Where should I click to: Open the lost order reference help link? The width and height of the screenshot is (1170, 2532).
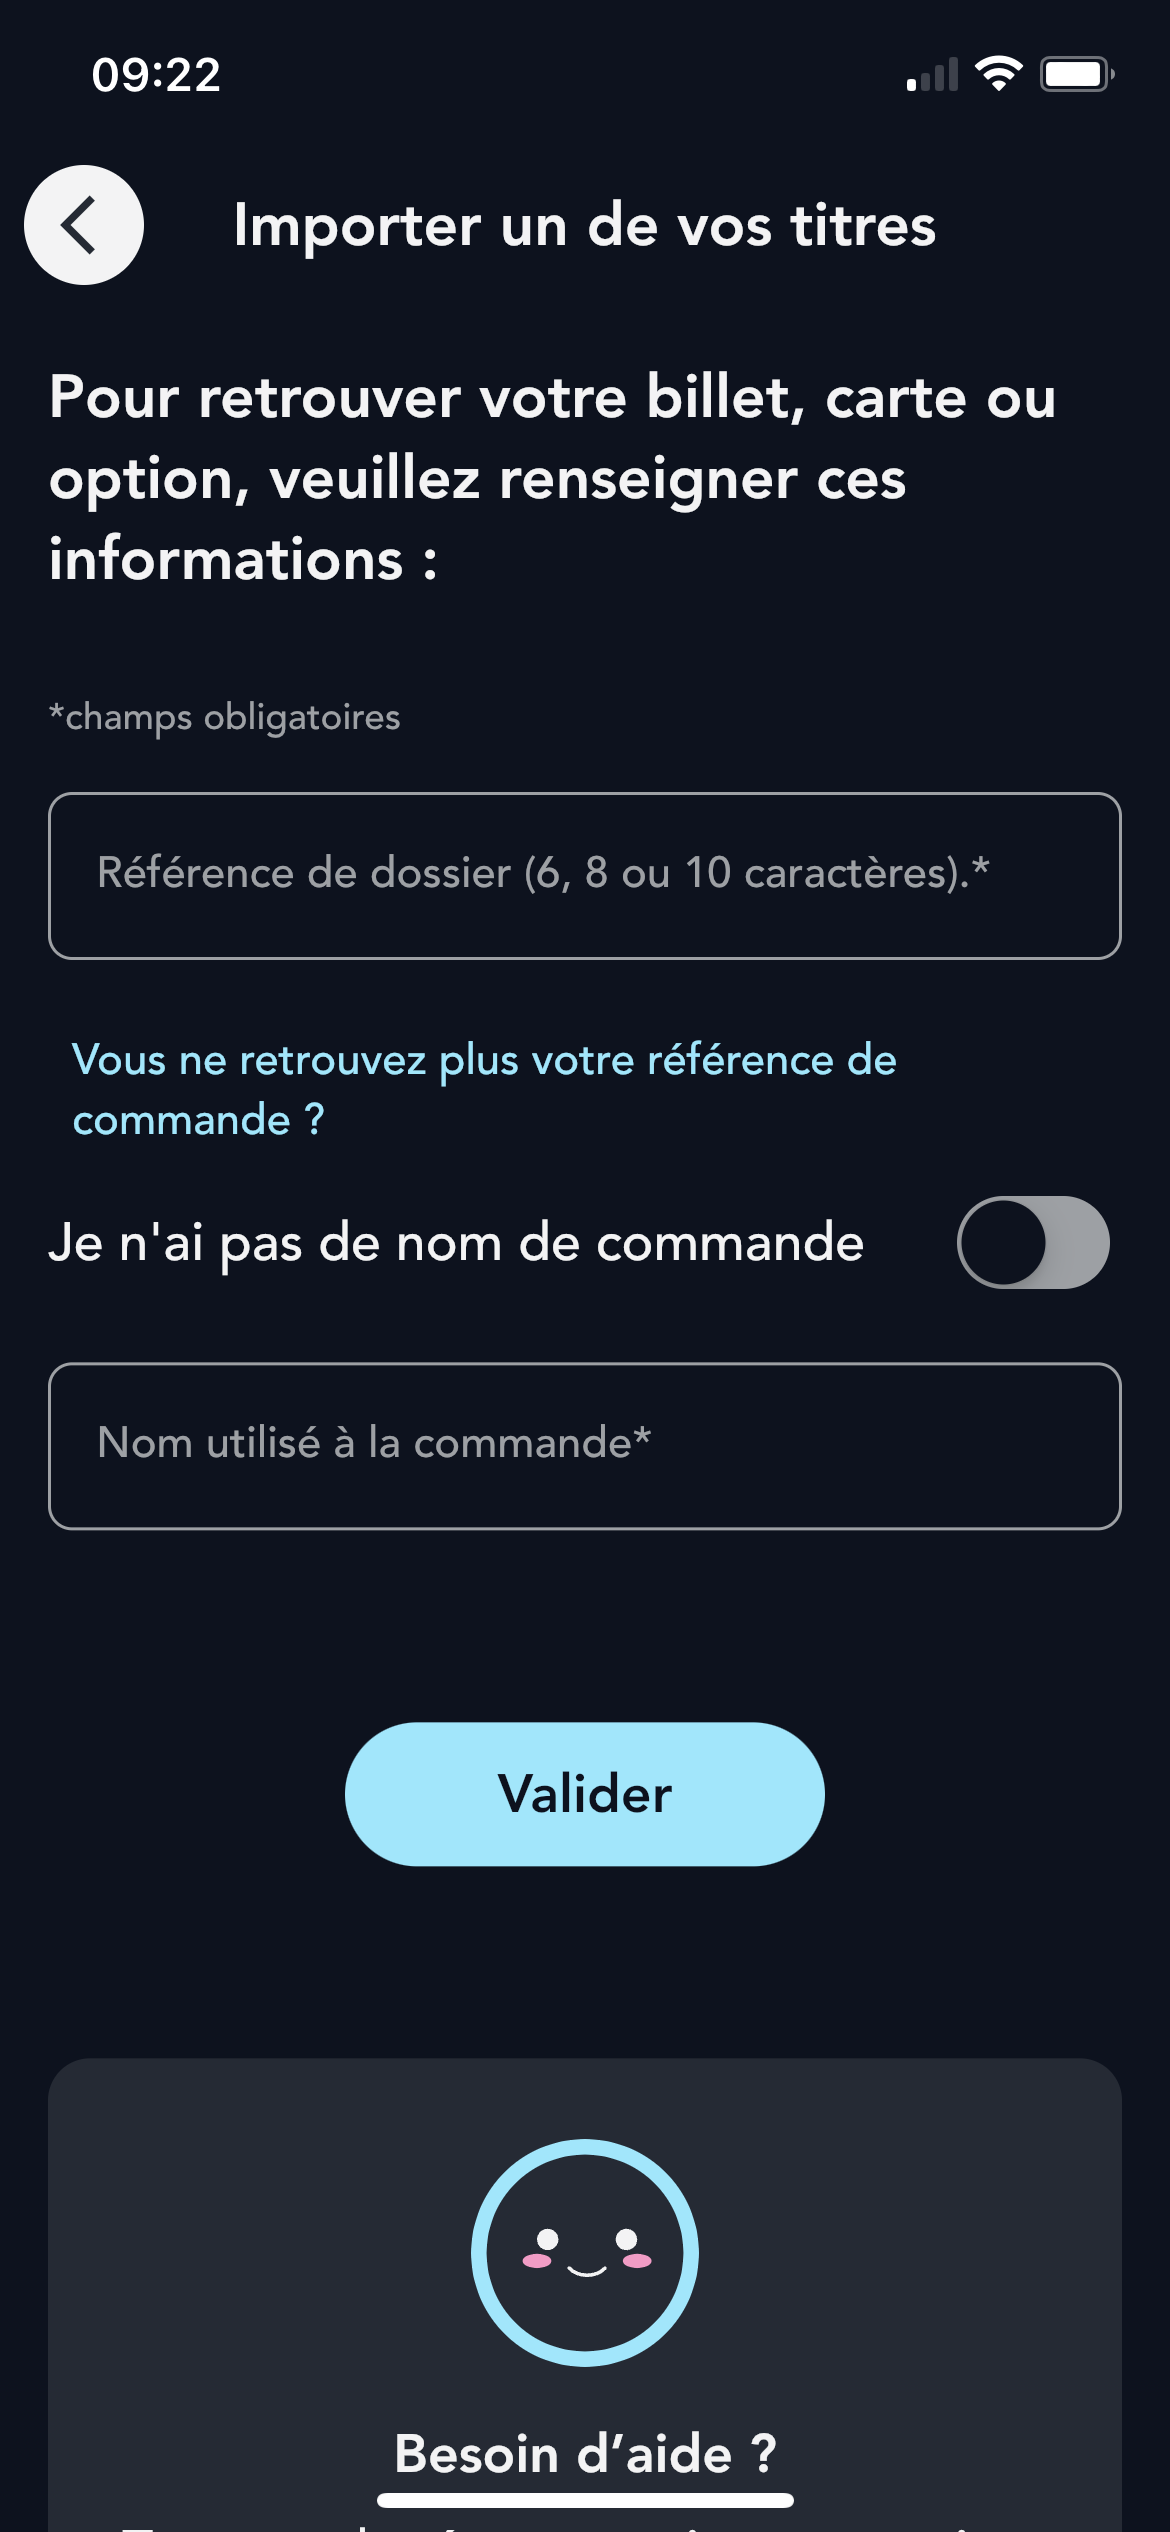(x=485, y=1089)
